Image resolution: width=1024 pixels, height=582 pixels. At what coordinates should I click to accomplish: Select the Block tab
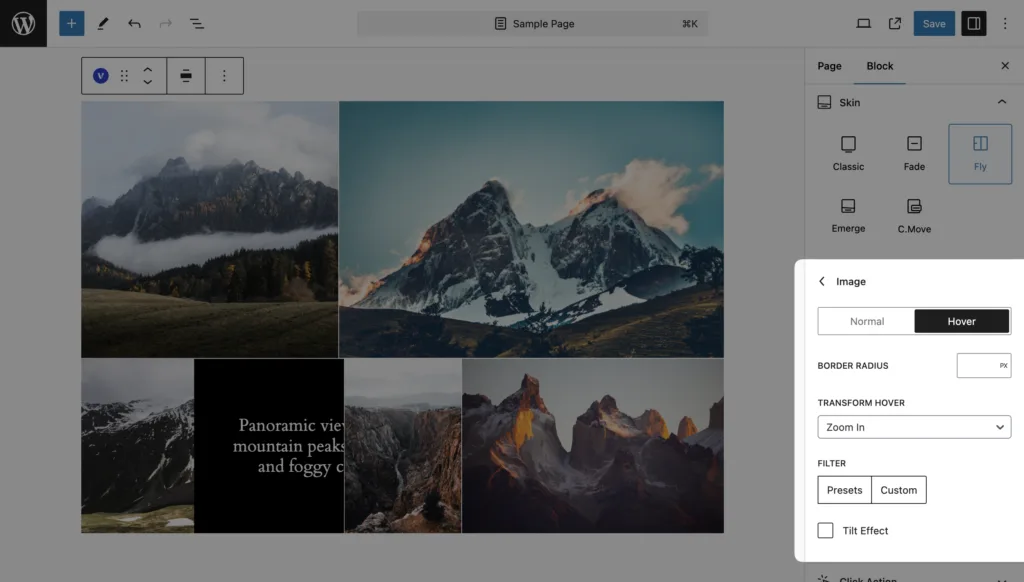pos(880,66)
